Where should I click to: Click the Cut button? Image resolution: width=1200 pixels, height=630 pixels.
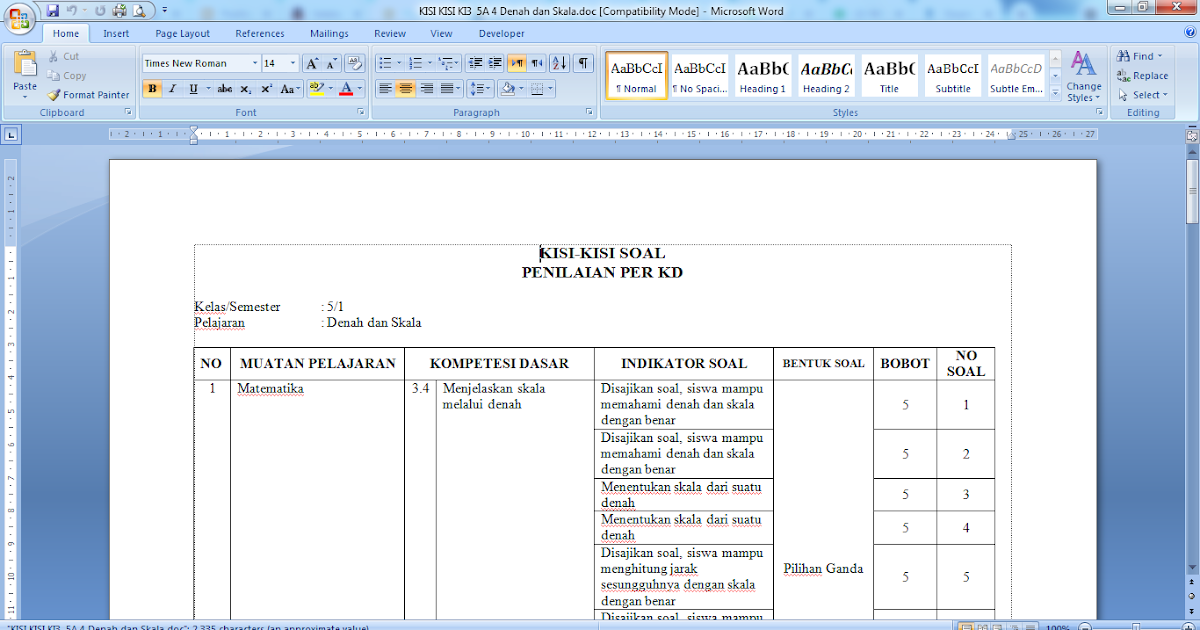click(x=63, y=57)
